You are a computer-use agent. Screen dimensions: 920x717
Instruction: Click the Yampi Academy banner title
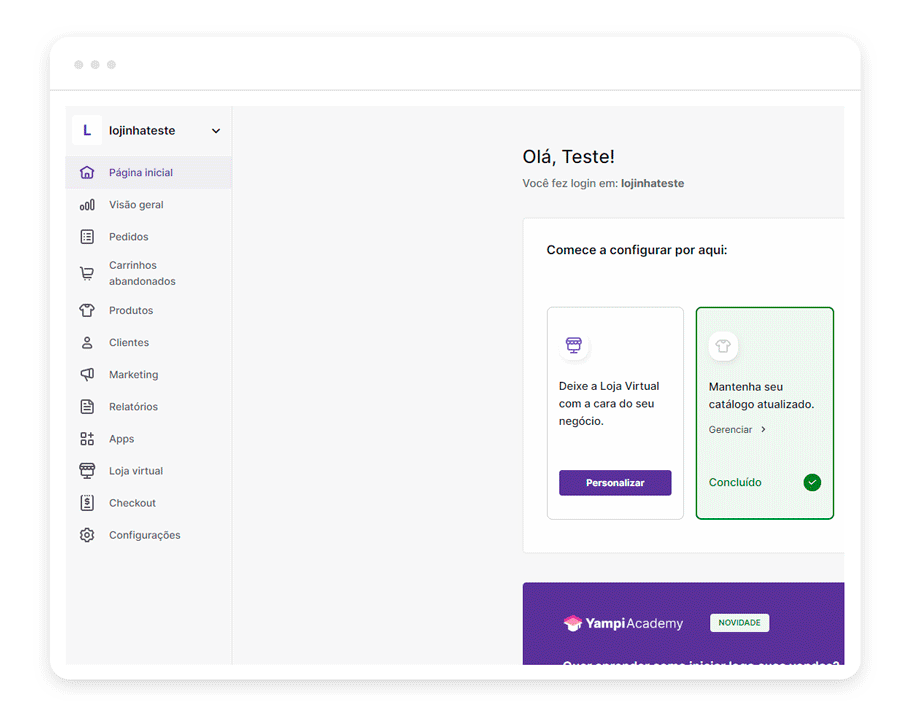(x=634, y=623)
